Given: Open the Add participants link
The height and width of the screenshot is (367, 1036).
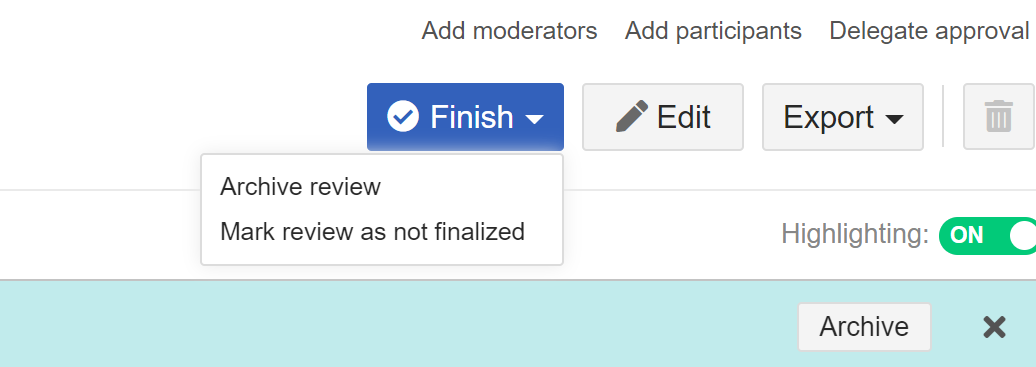Looking at the screenshot, I should (713, 30).
